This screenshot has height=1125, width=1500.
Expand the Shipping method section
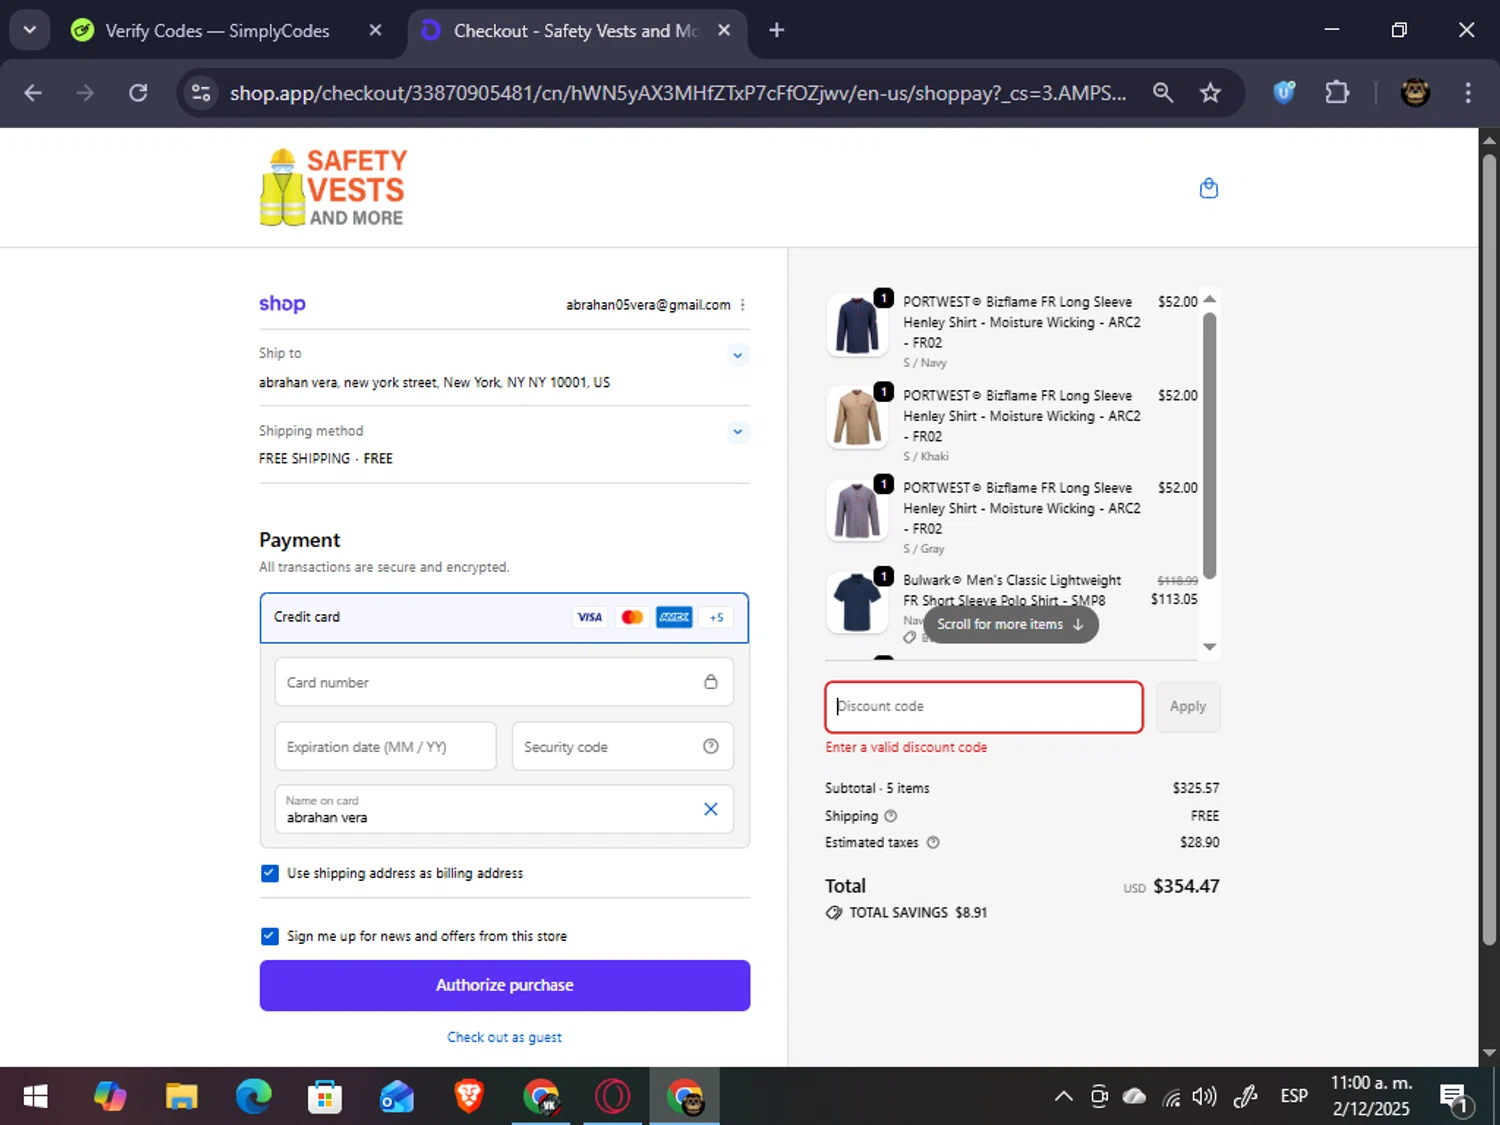pyautogui.click(x=737, y=432)
